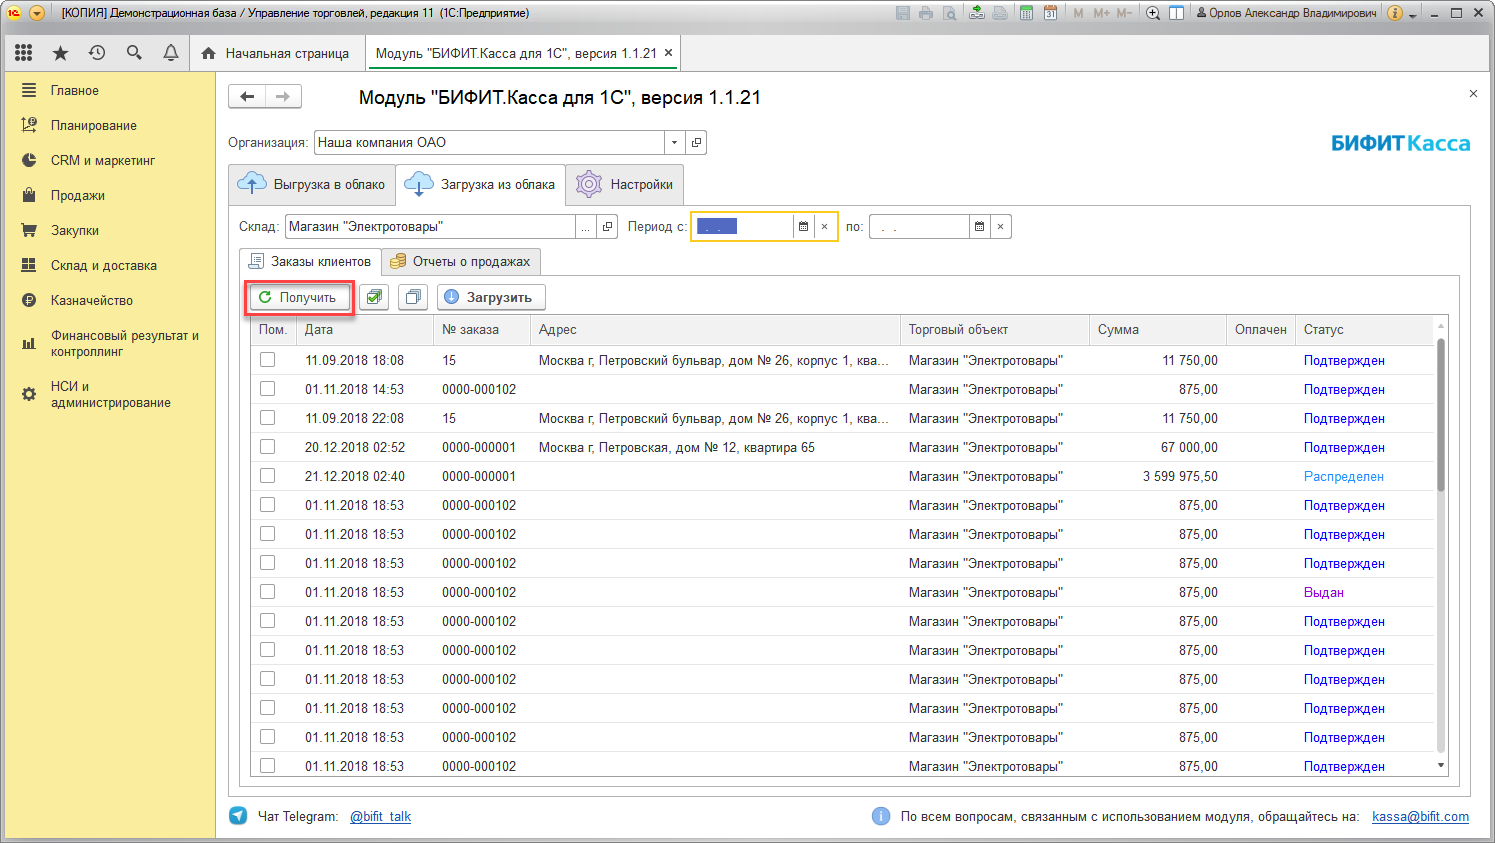
Task: Check the 20.12.2018 02:52 order box
Action: pyautogui.click(x=267, y=447)
